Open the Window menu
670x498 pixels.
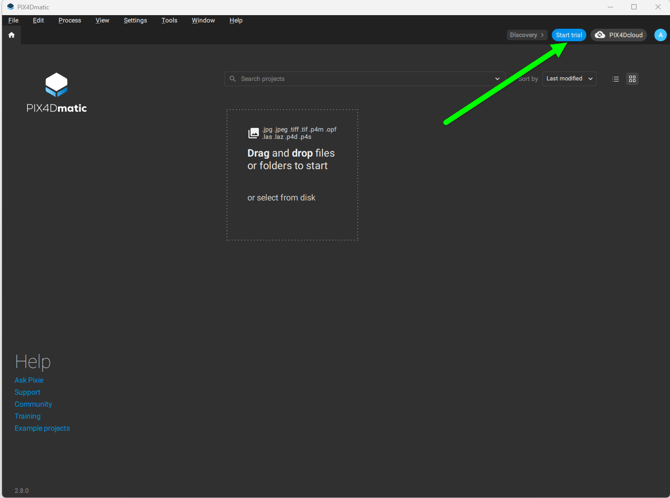[x=203, y=21]
